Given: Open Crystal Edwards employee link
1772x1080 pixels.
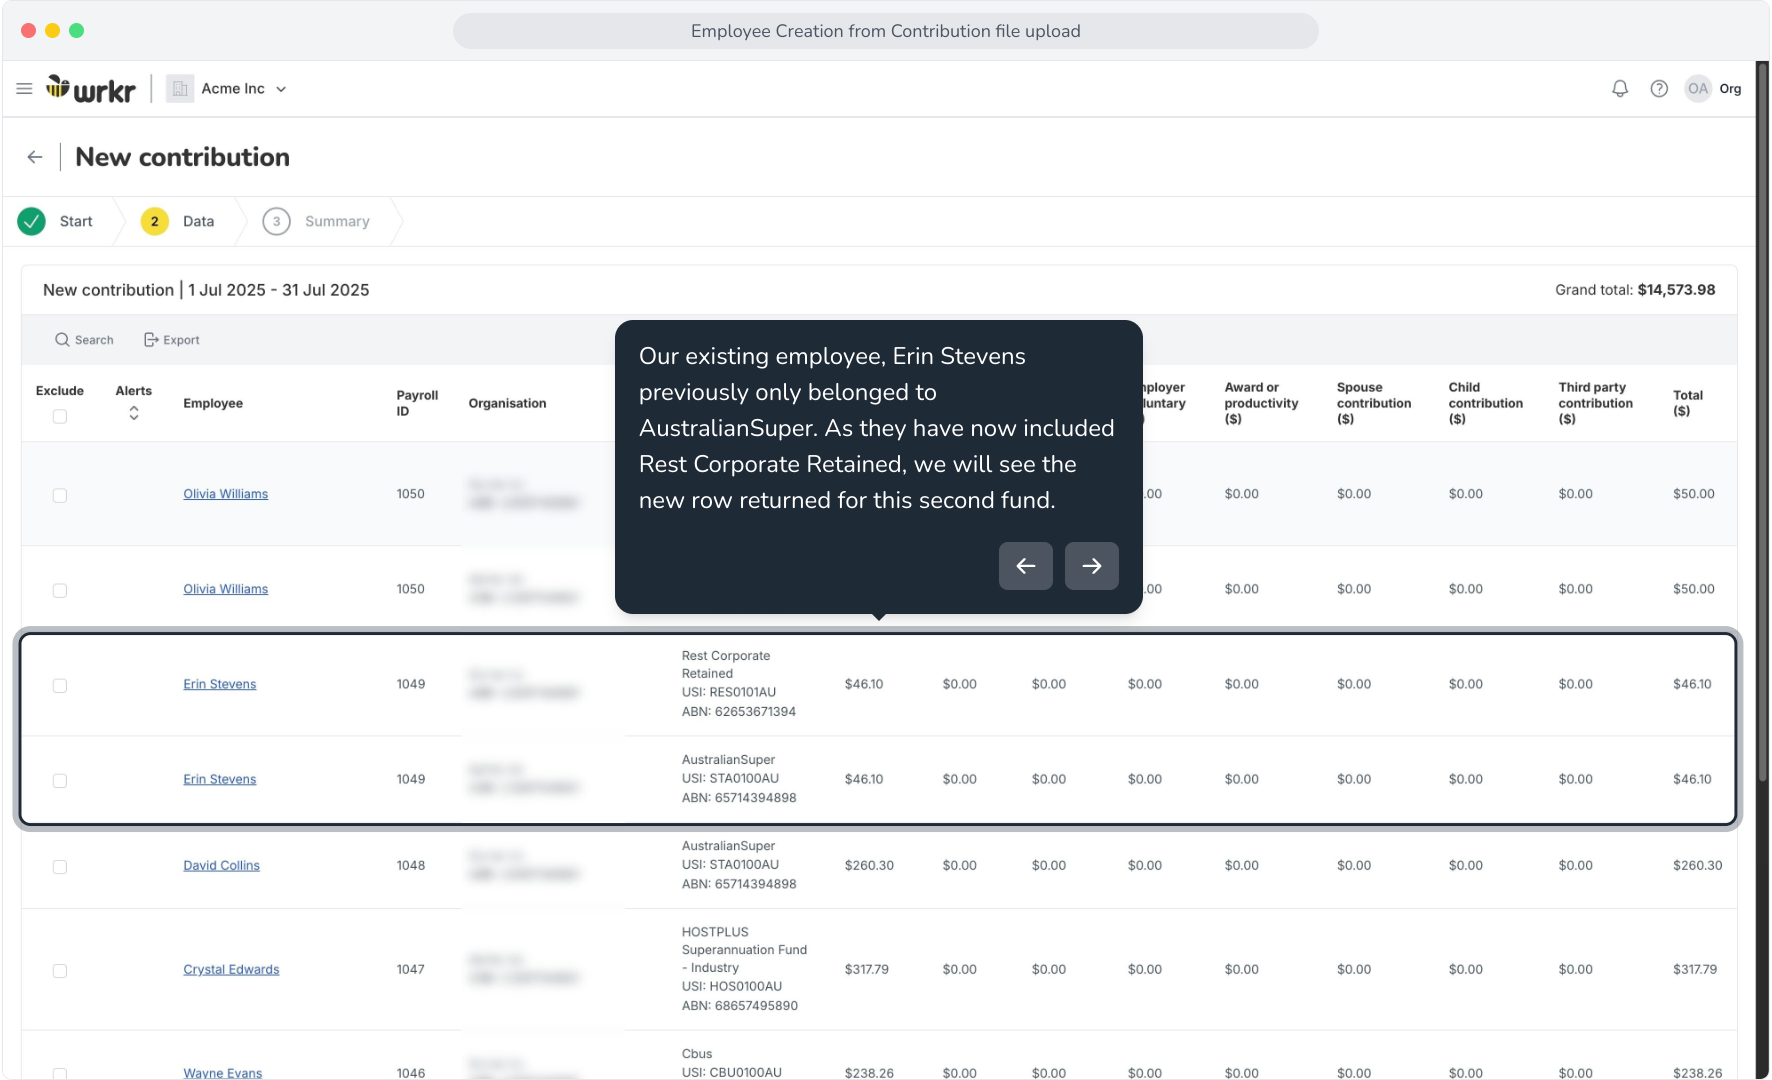Looking at the screenshot, I should [231, 969].
